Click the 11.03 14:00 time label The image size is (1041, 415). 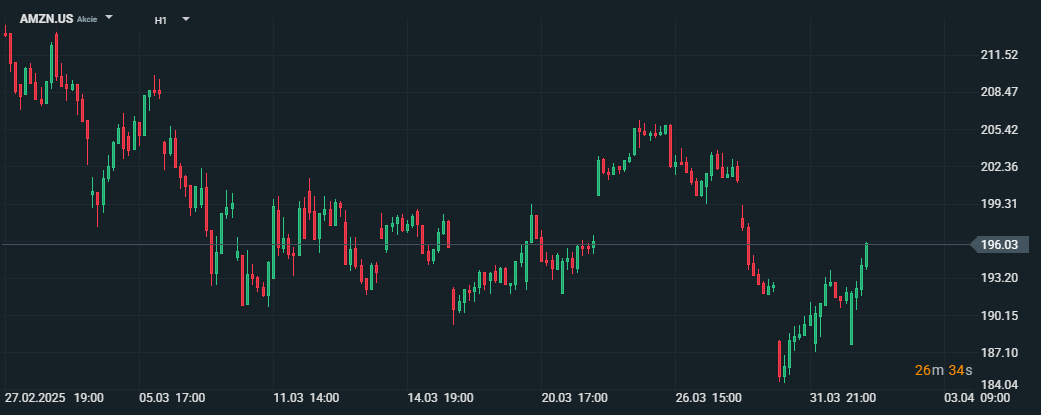pyautogui.click(x=306, y=398)
